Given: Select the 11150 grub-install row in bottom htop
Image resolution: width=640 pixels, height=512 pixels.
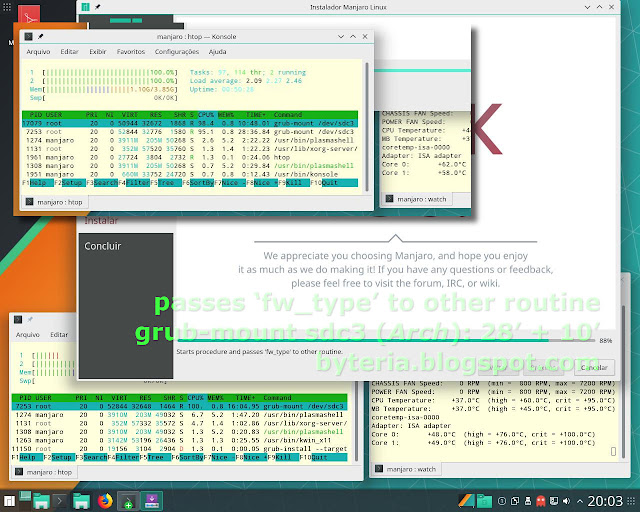Looking at the screenshot, I should click(x=179, y=449).
